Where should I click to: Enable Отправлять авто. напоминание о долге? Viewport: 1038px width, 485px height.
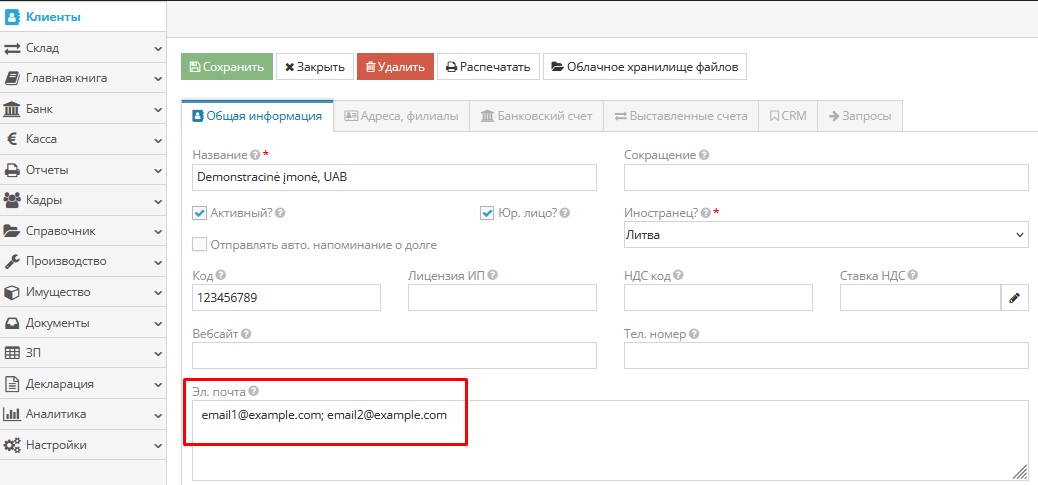tap(199, 244)
